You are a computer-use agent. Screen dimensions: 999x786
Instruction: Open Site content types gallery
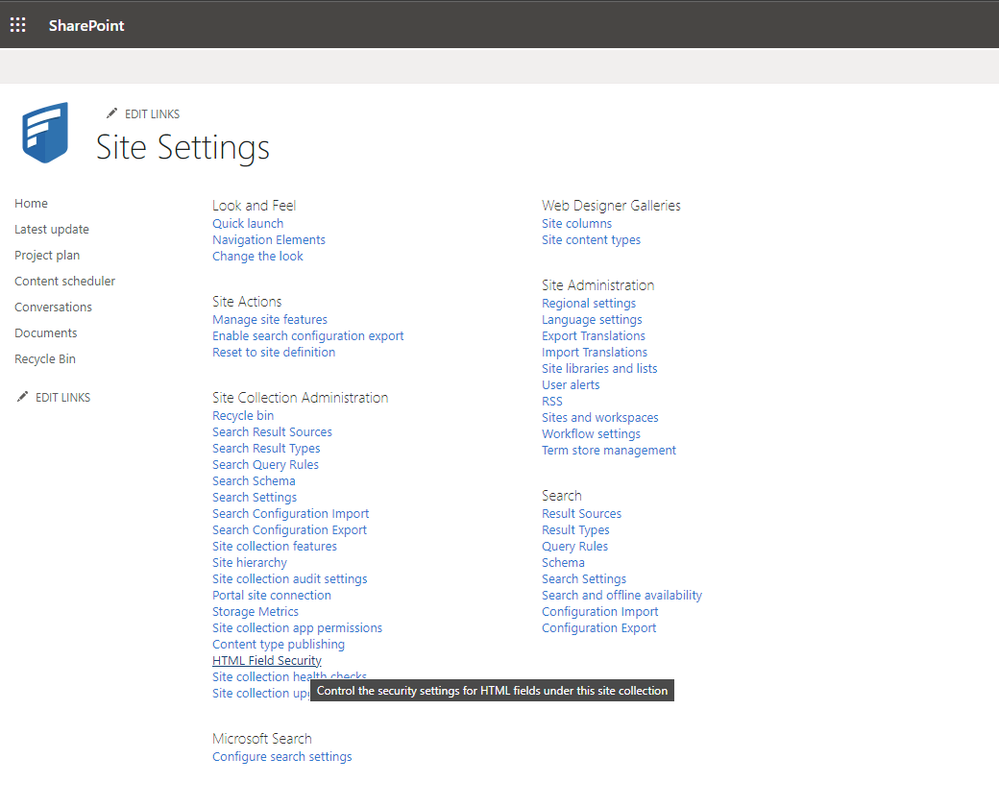tap(591, 240)
